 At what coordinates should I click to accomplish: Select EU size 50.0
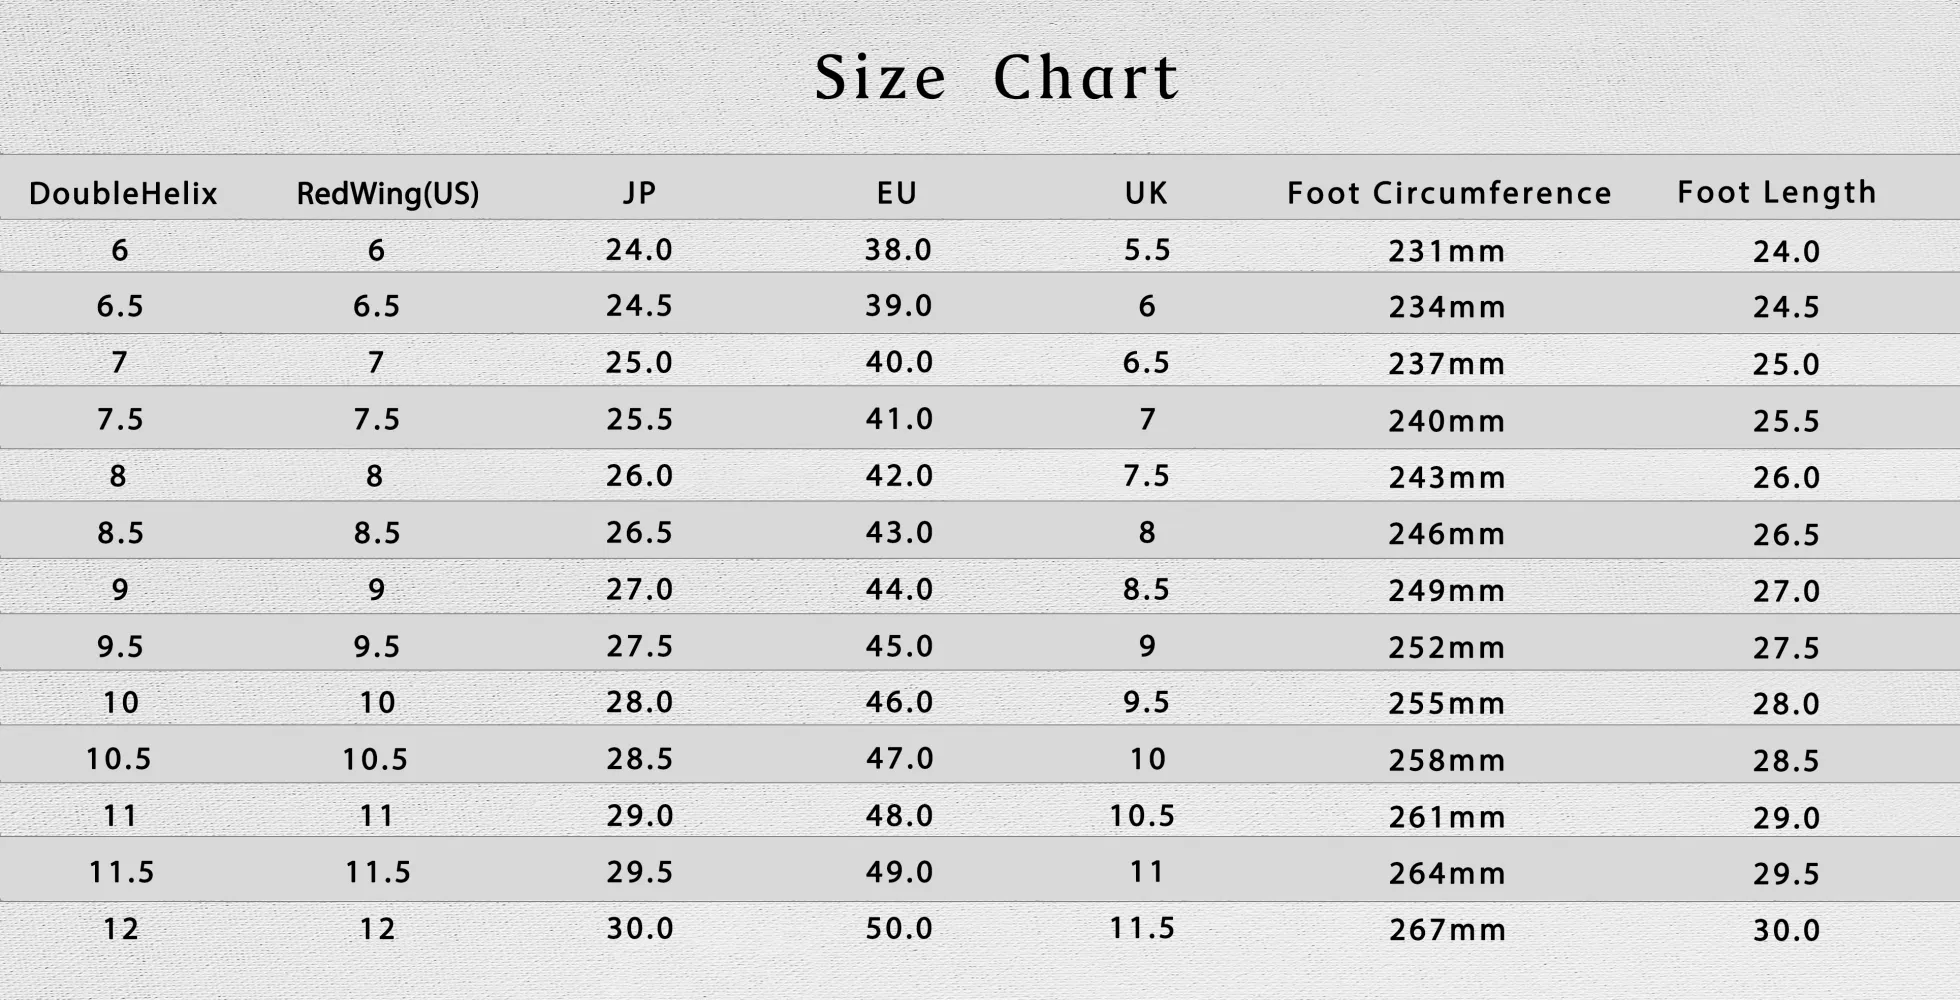tap(898, 928)
